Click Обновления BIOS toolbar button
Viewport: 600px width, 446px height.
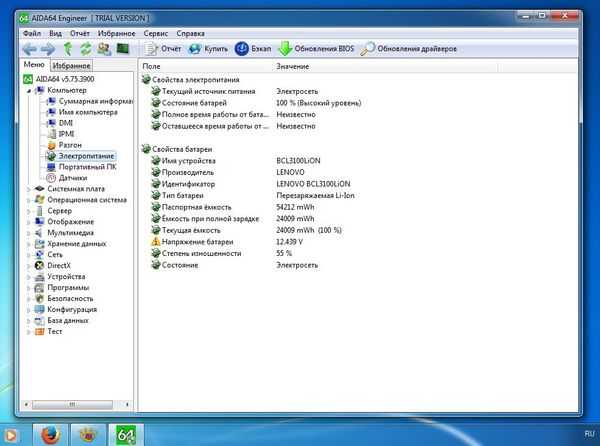click(x=316, y=49)
